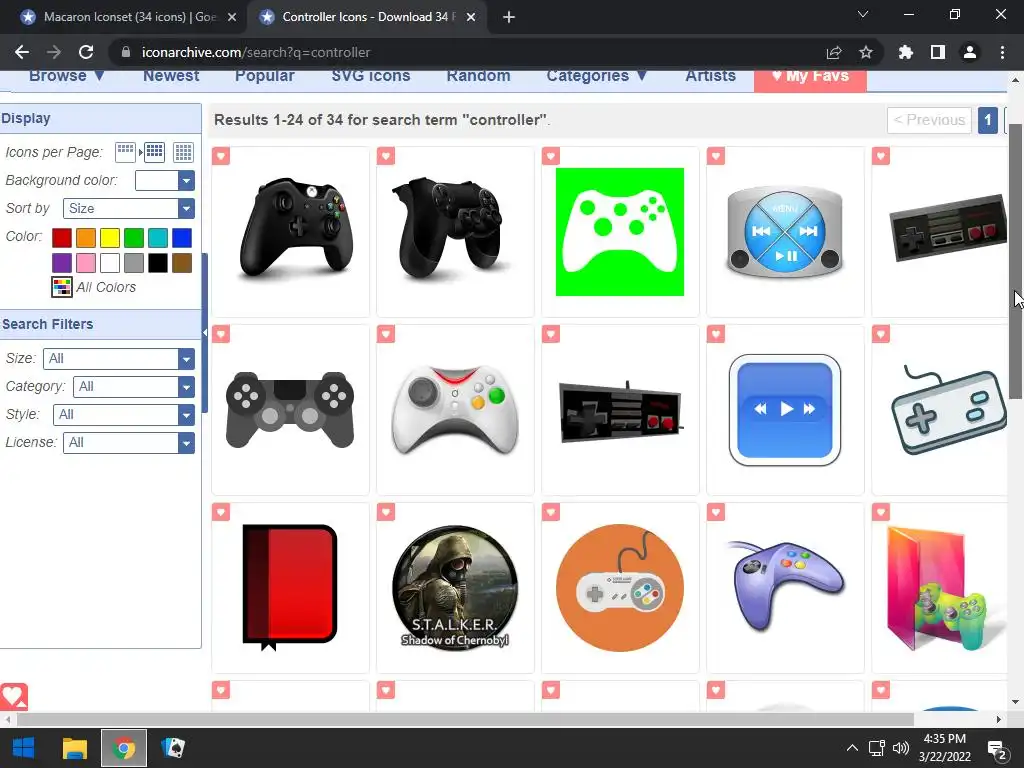This screenshot has height=768, width=1024.
Task: Go to results page 1
Action: (987, 120)
